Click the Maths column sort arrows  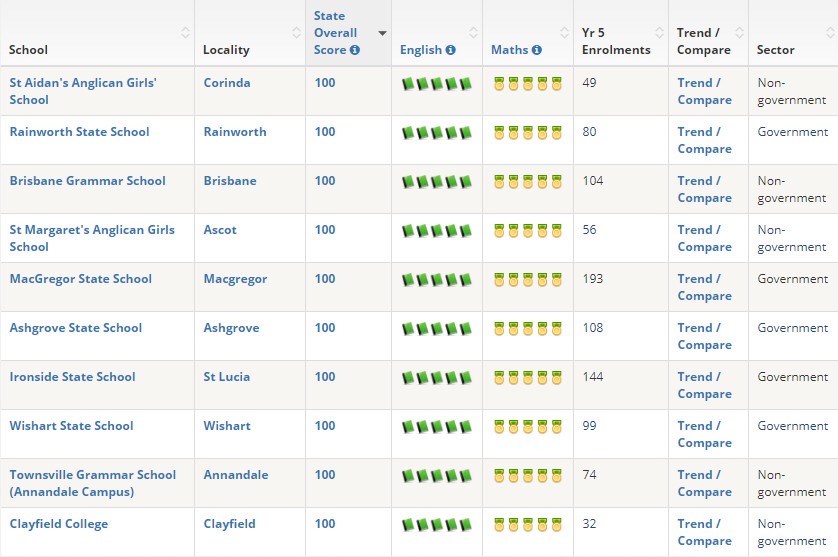tap(564, 33)
